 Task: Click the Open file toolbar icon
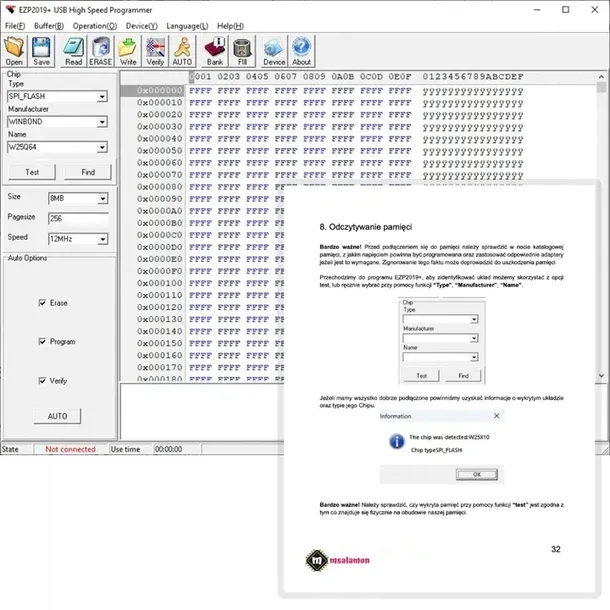14,50
